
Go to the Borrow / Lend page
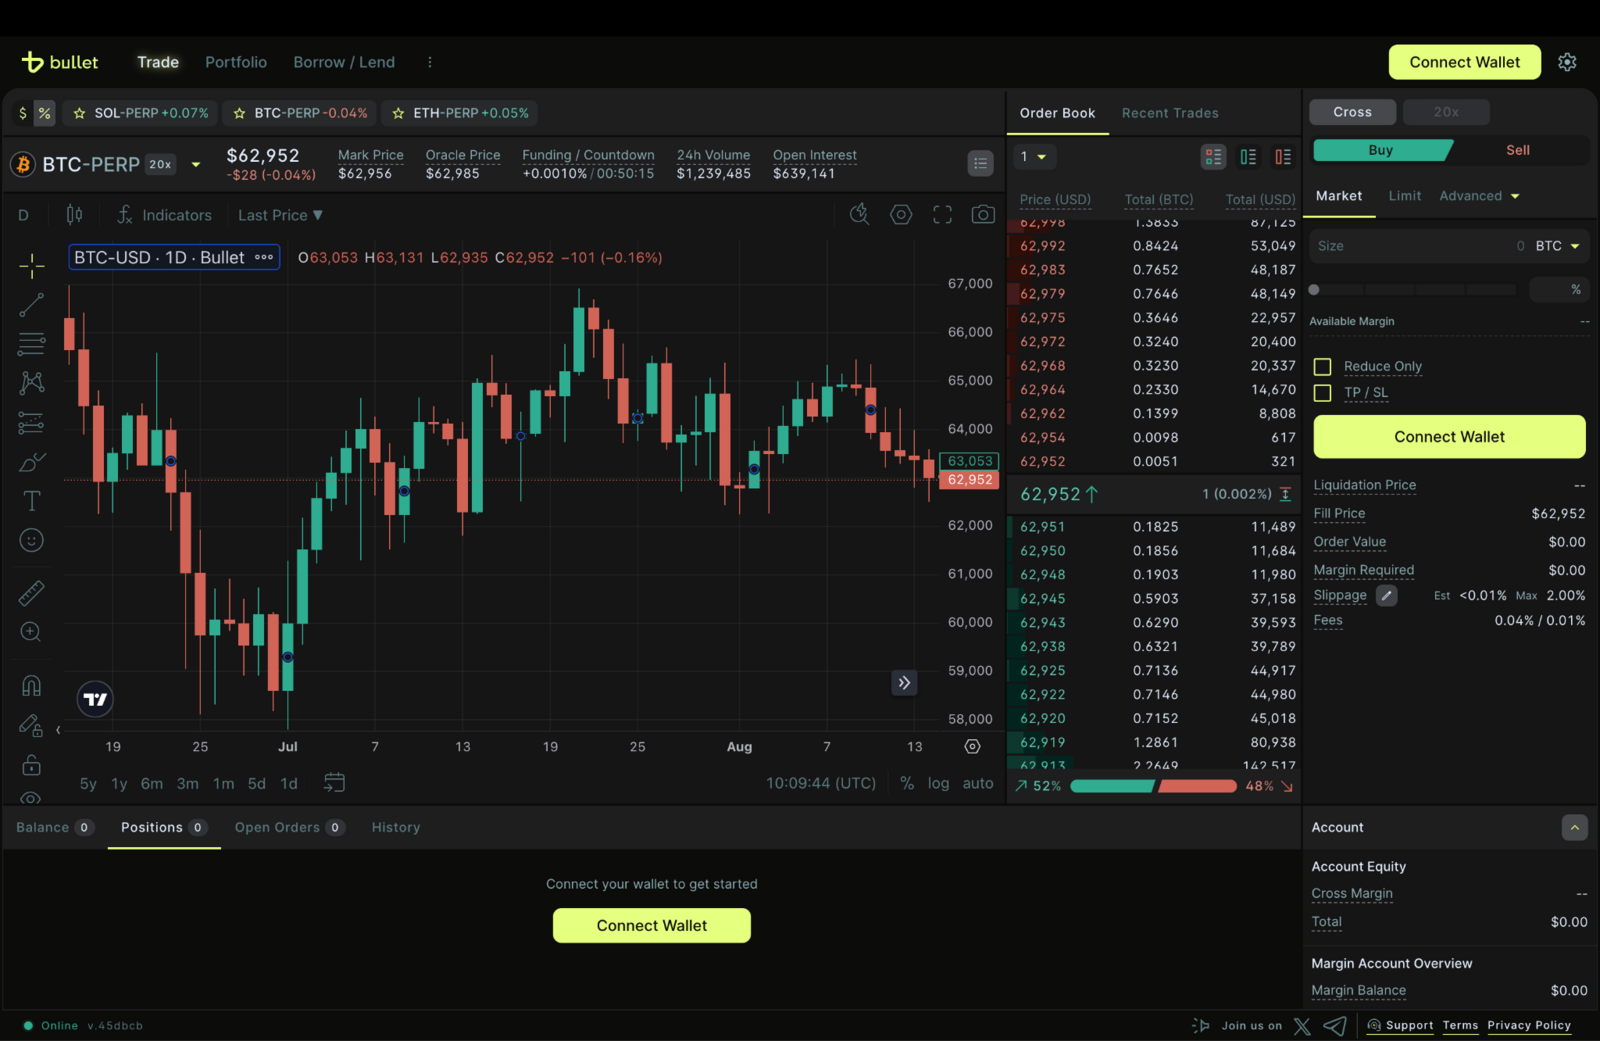click(x=344, y=62)
